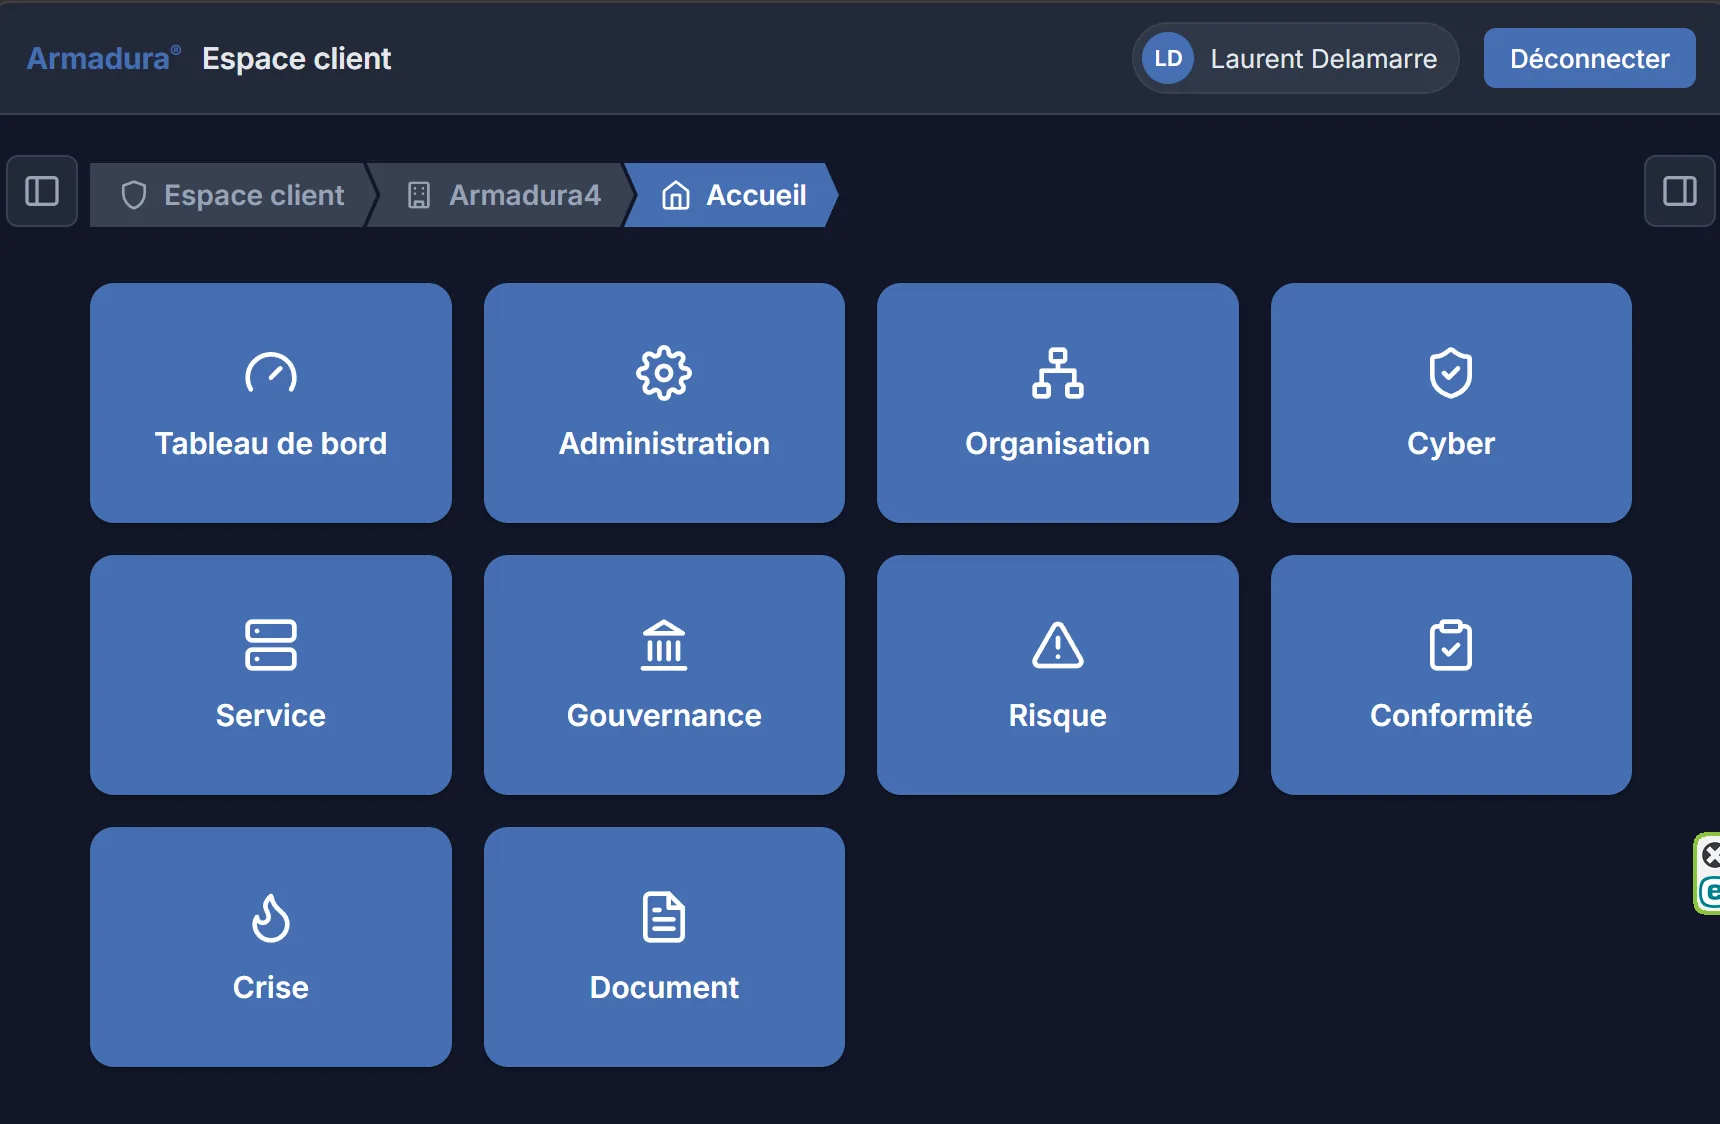Open the Document tile

(664, 947)
